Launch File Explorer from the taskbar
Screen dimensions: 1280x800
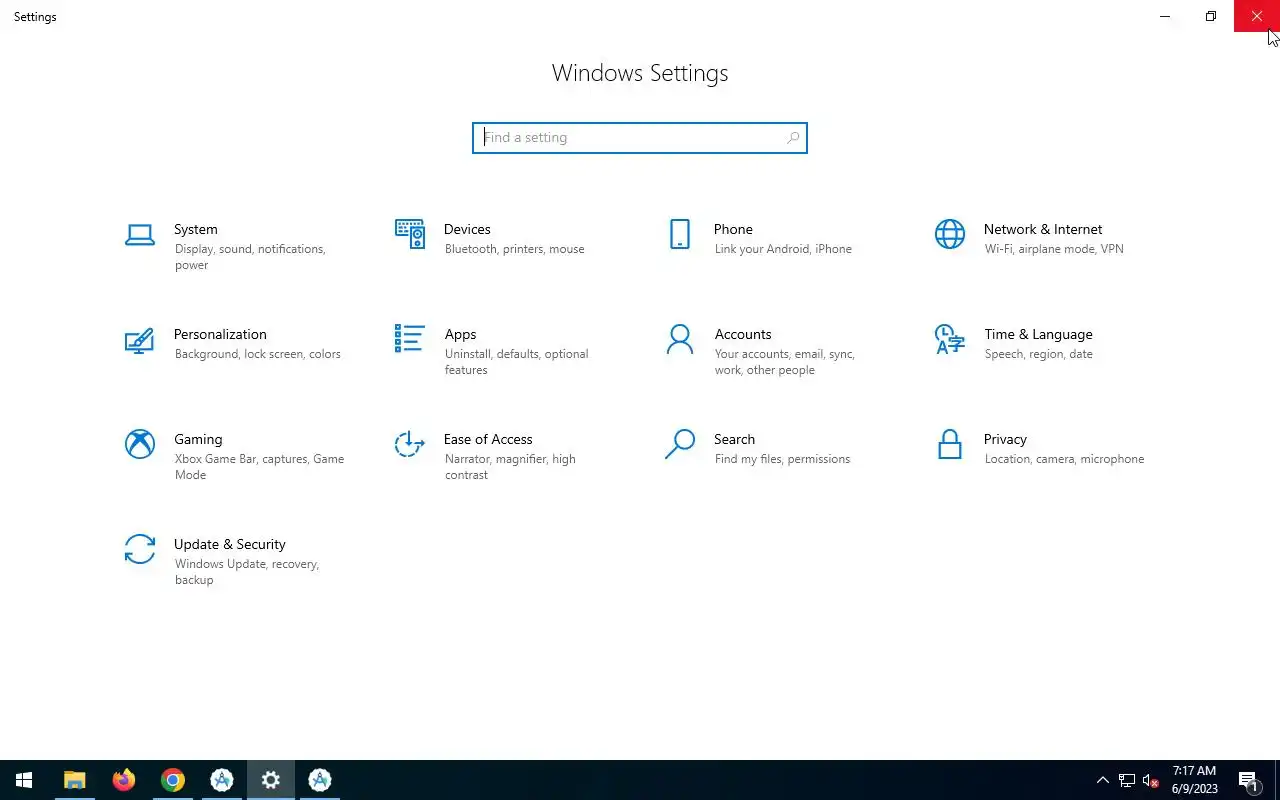tap(74, 780)
